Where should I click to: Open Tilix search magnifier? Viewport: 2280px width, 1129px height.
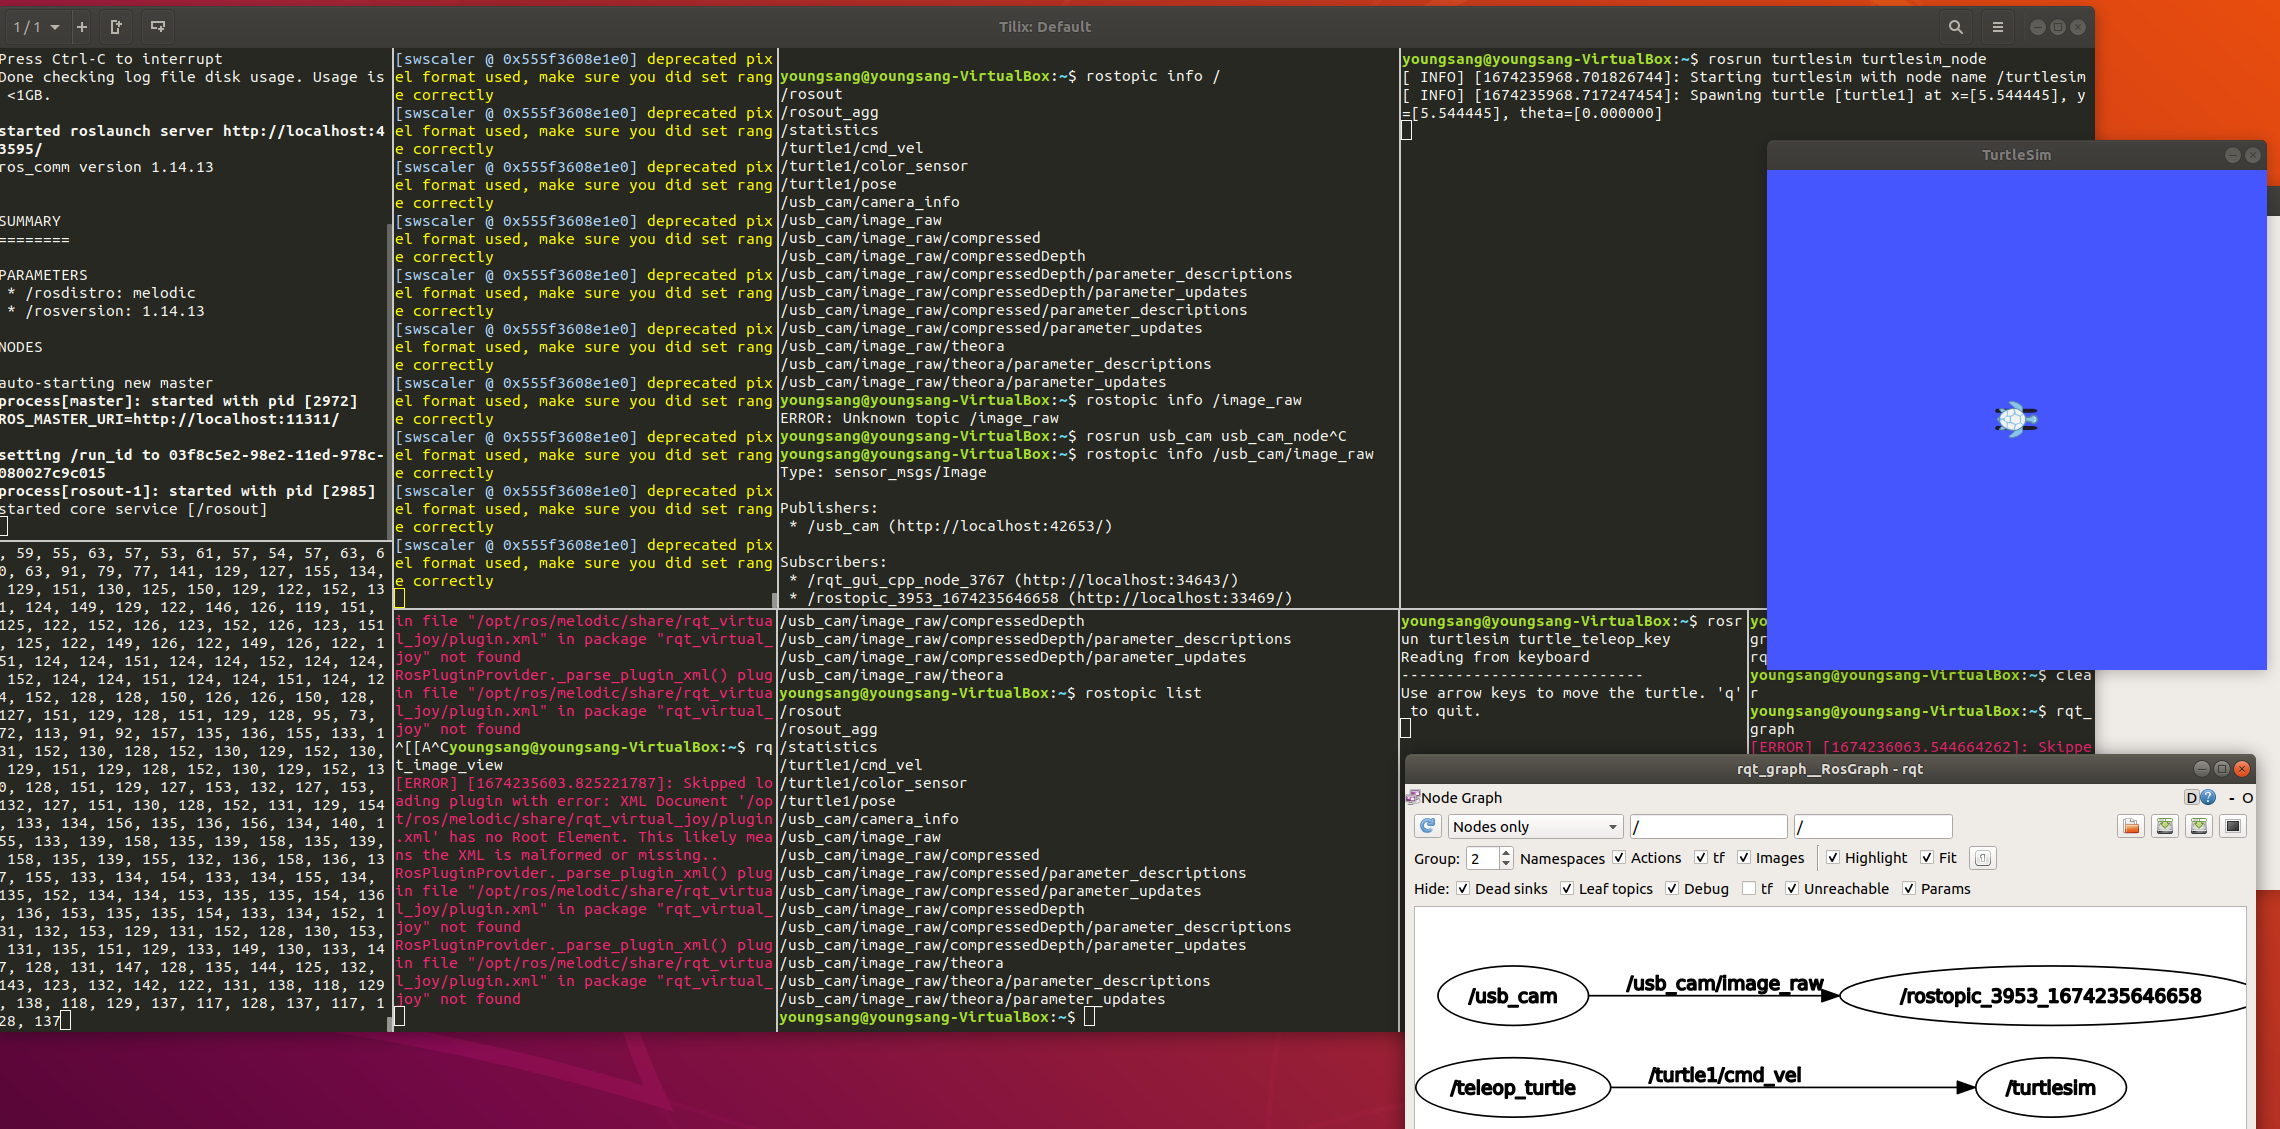pos(1955,27)
